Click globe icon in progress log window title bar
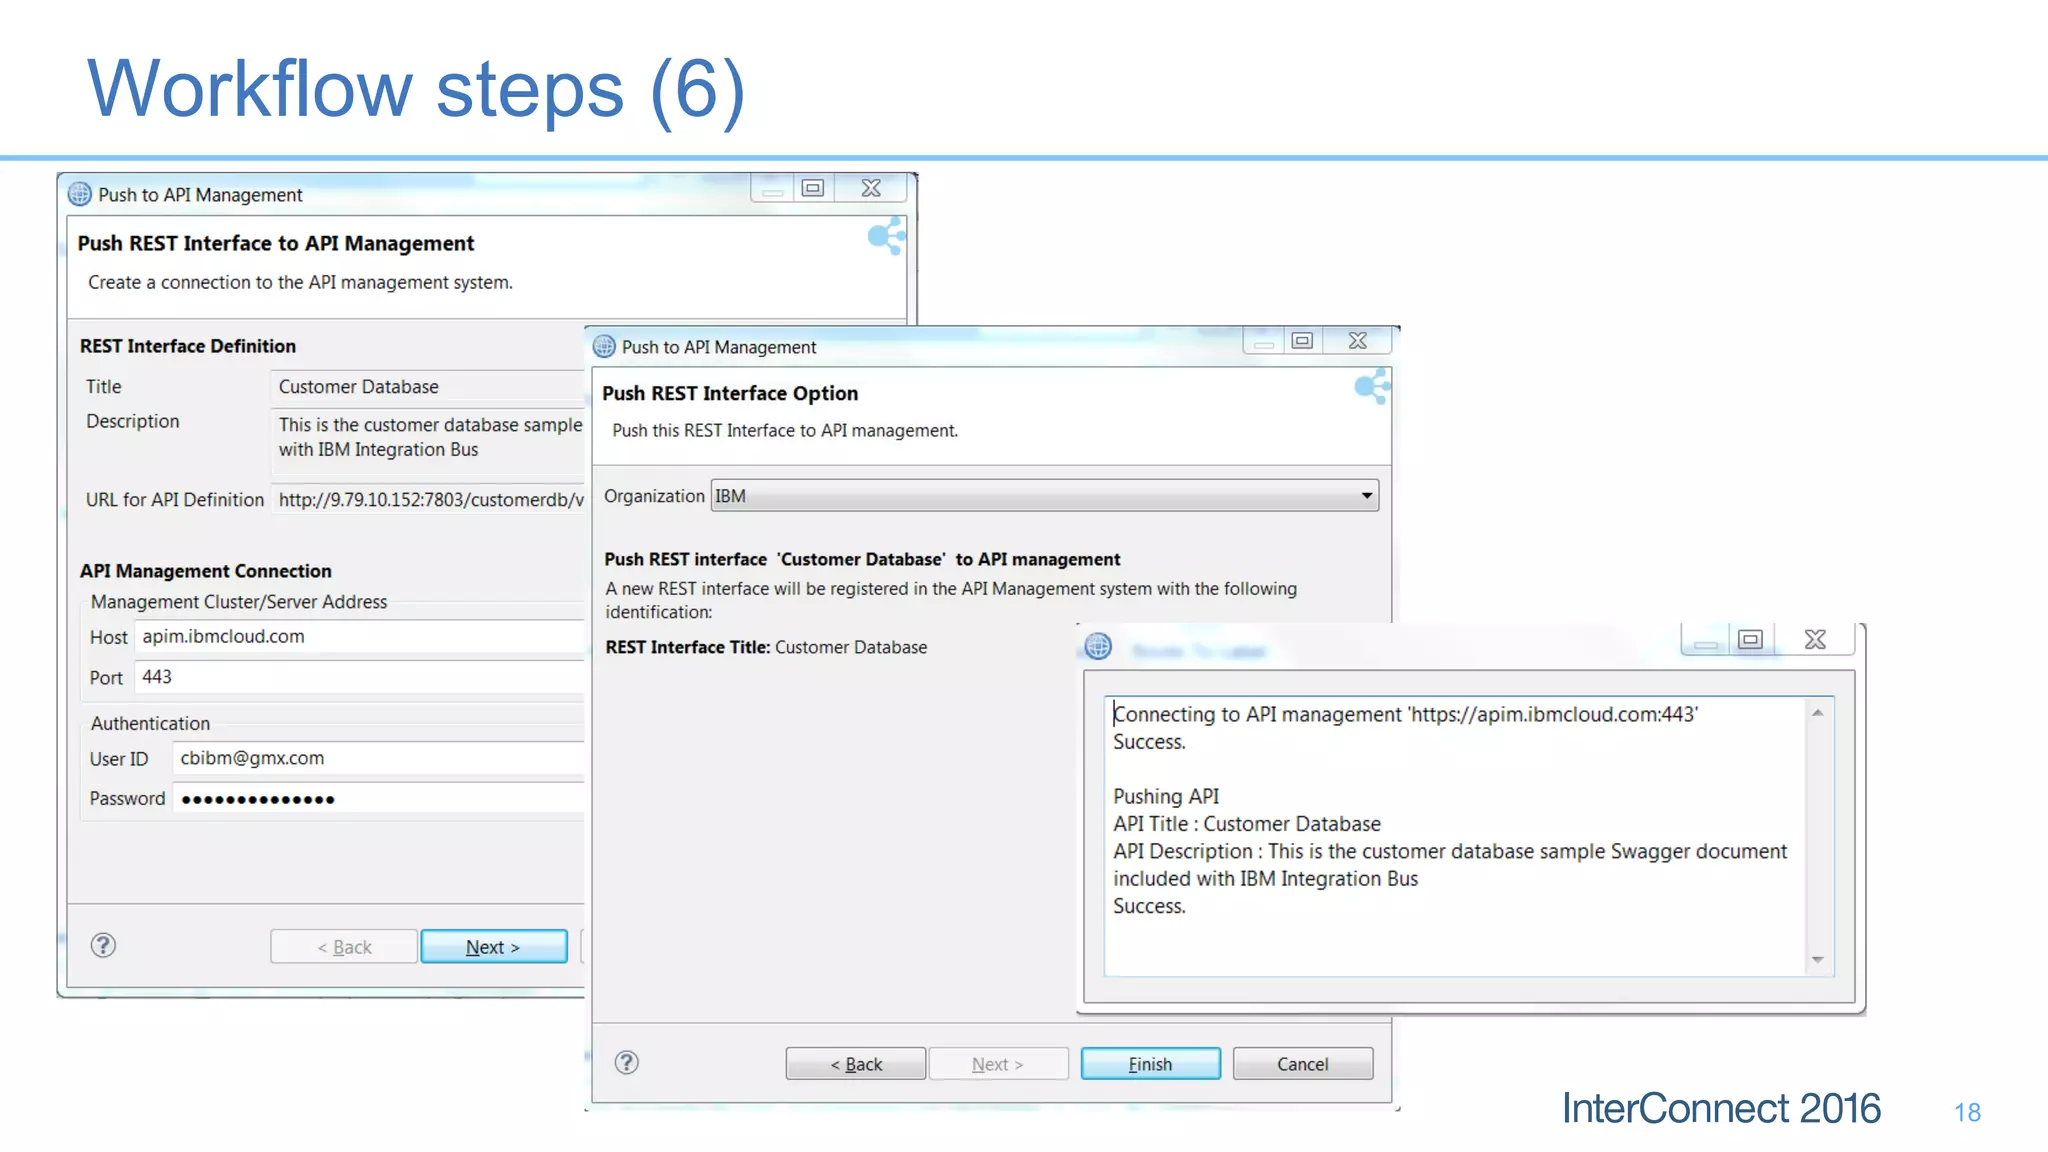Image resolution: width=2048 pixels, height=1152 pixels. (1098, 647)
